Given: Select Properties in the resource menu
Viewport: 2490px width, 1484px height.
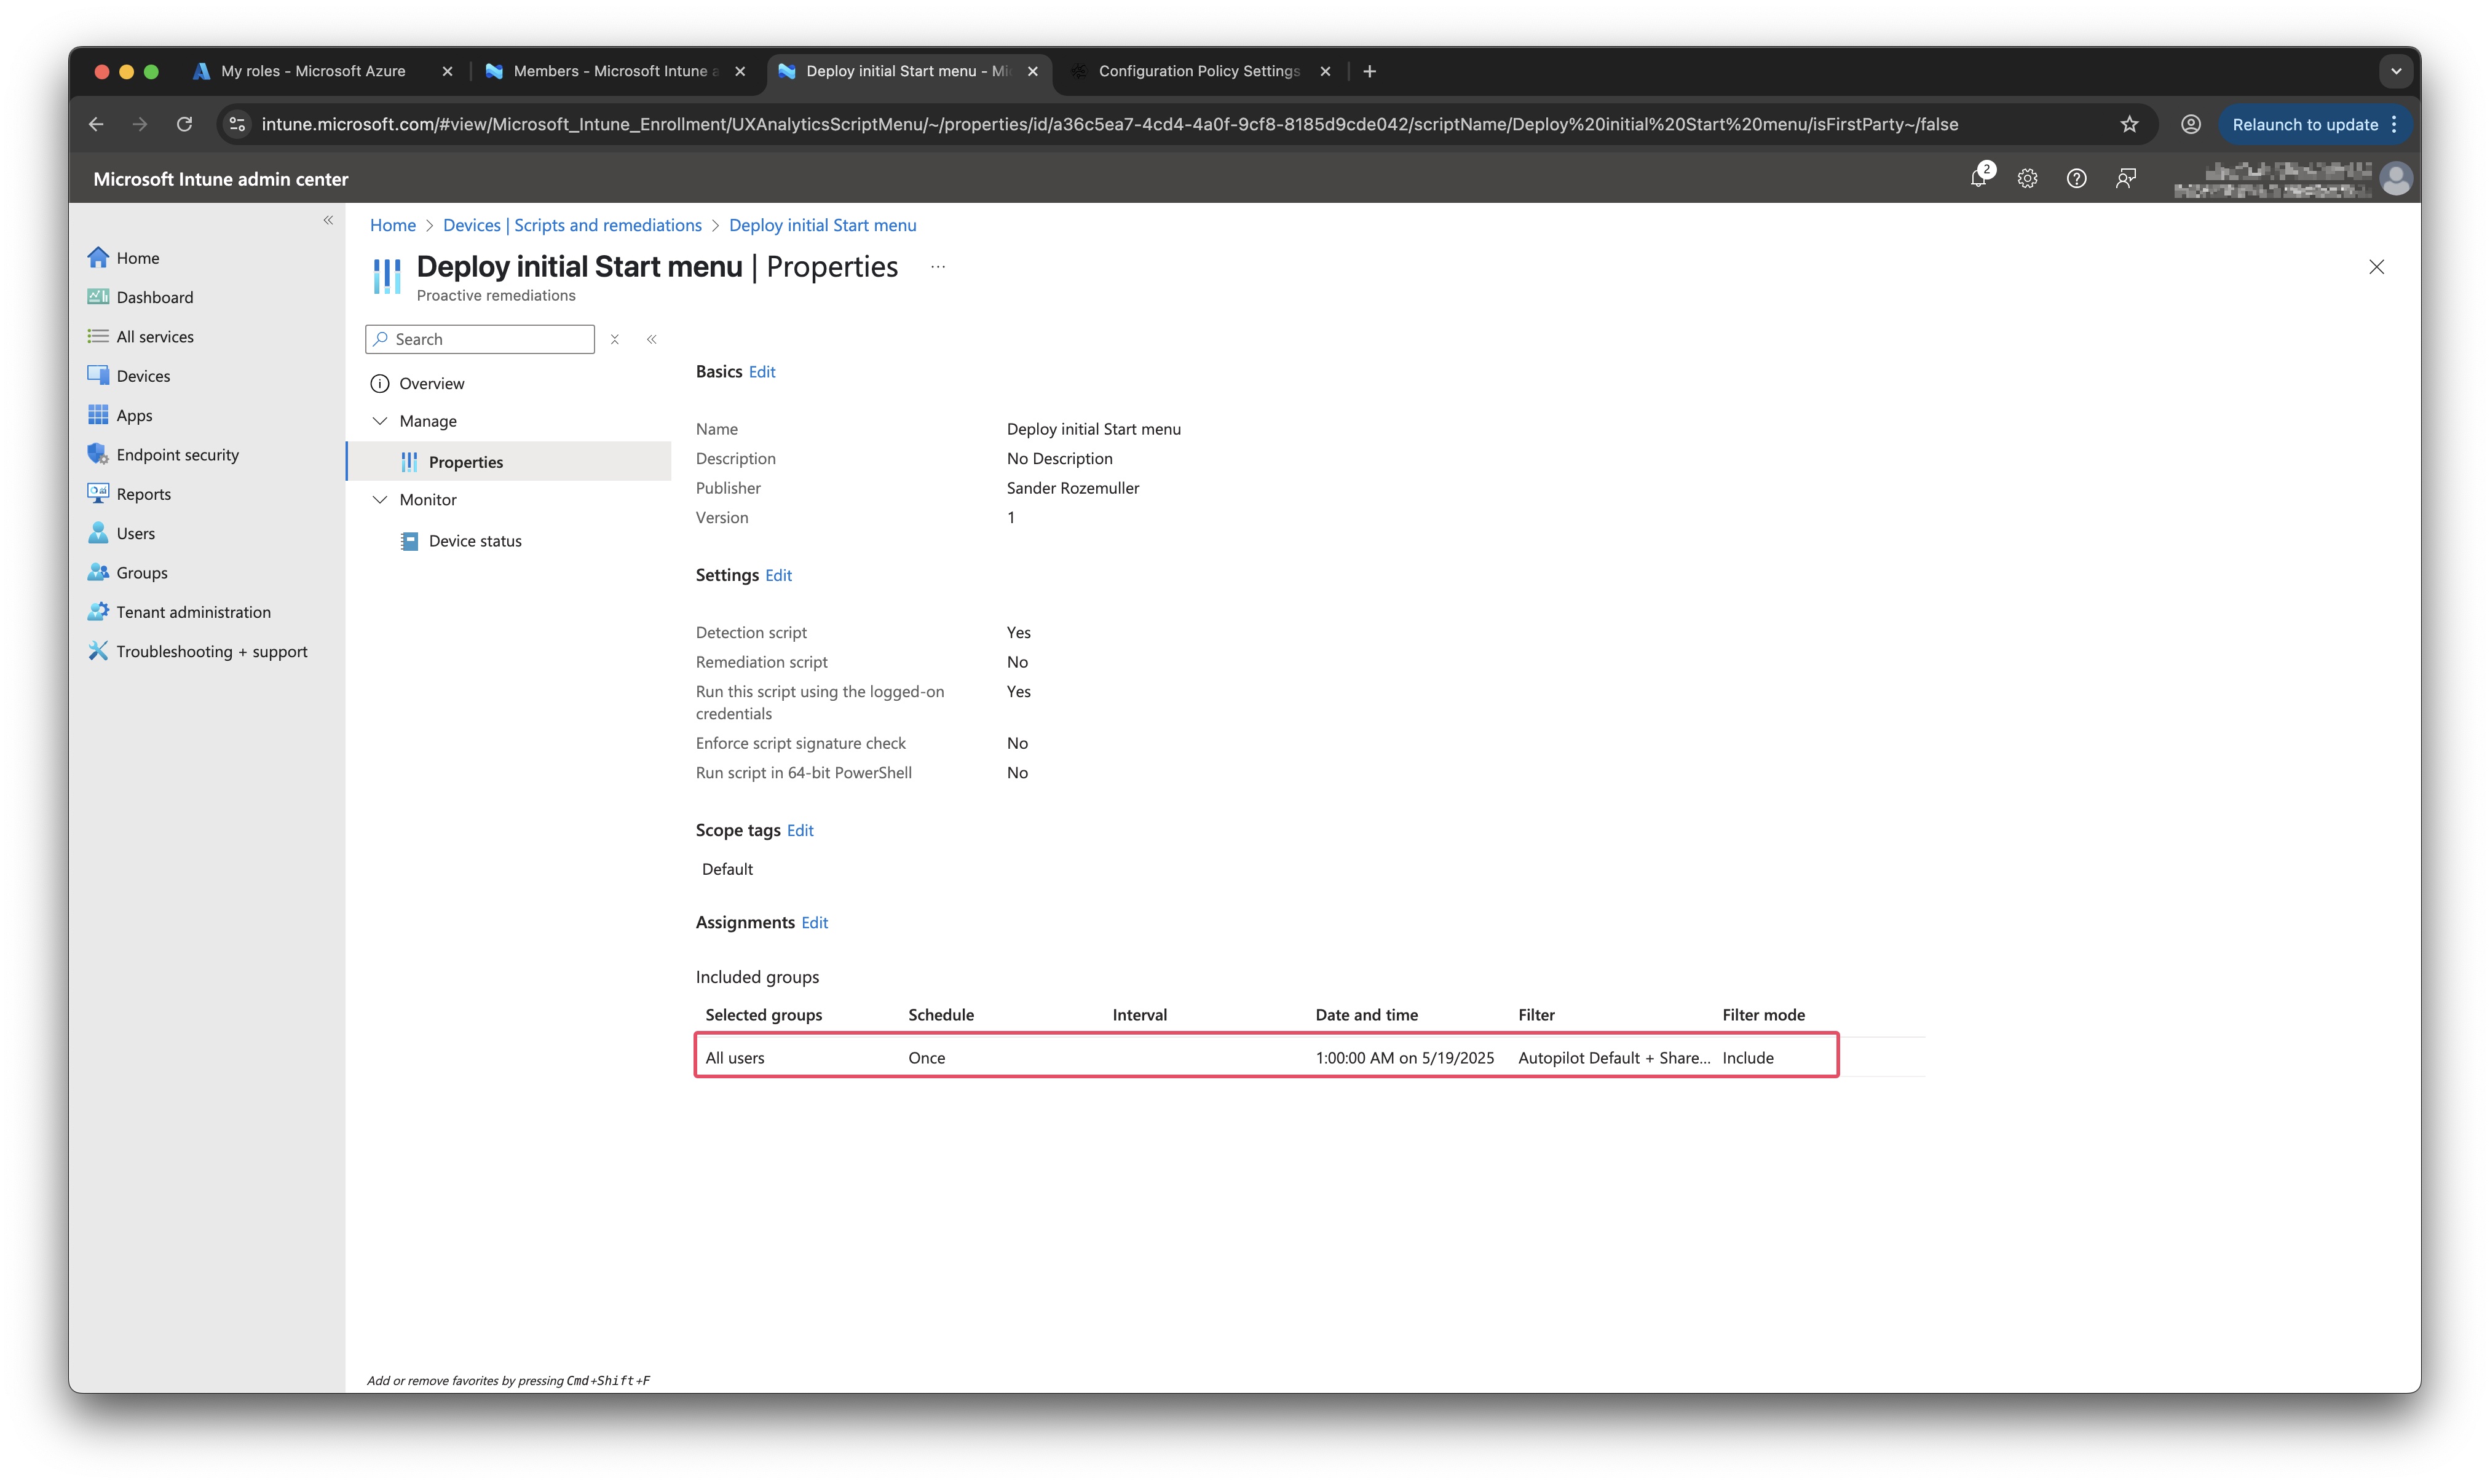Looking at the screenshot, I should 465,462.
